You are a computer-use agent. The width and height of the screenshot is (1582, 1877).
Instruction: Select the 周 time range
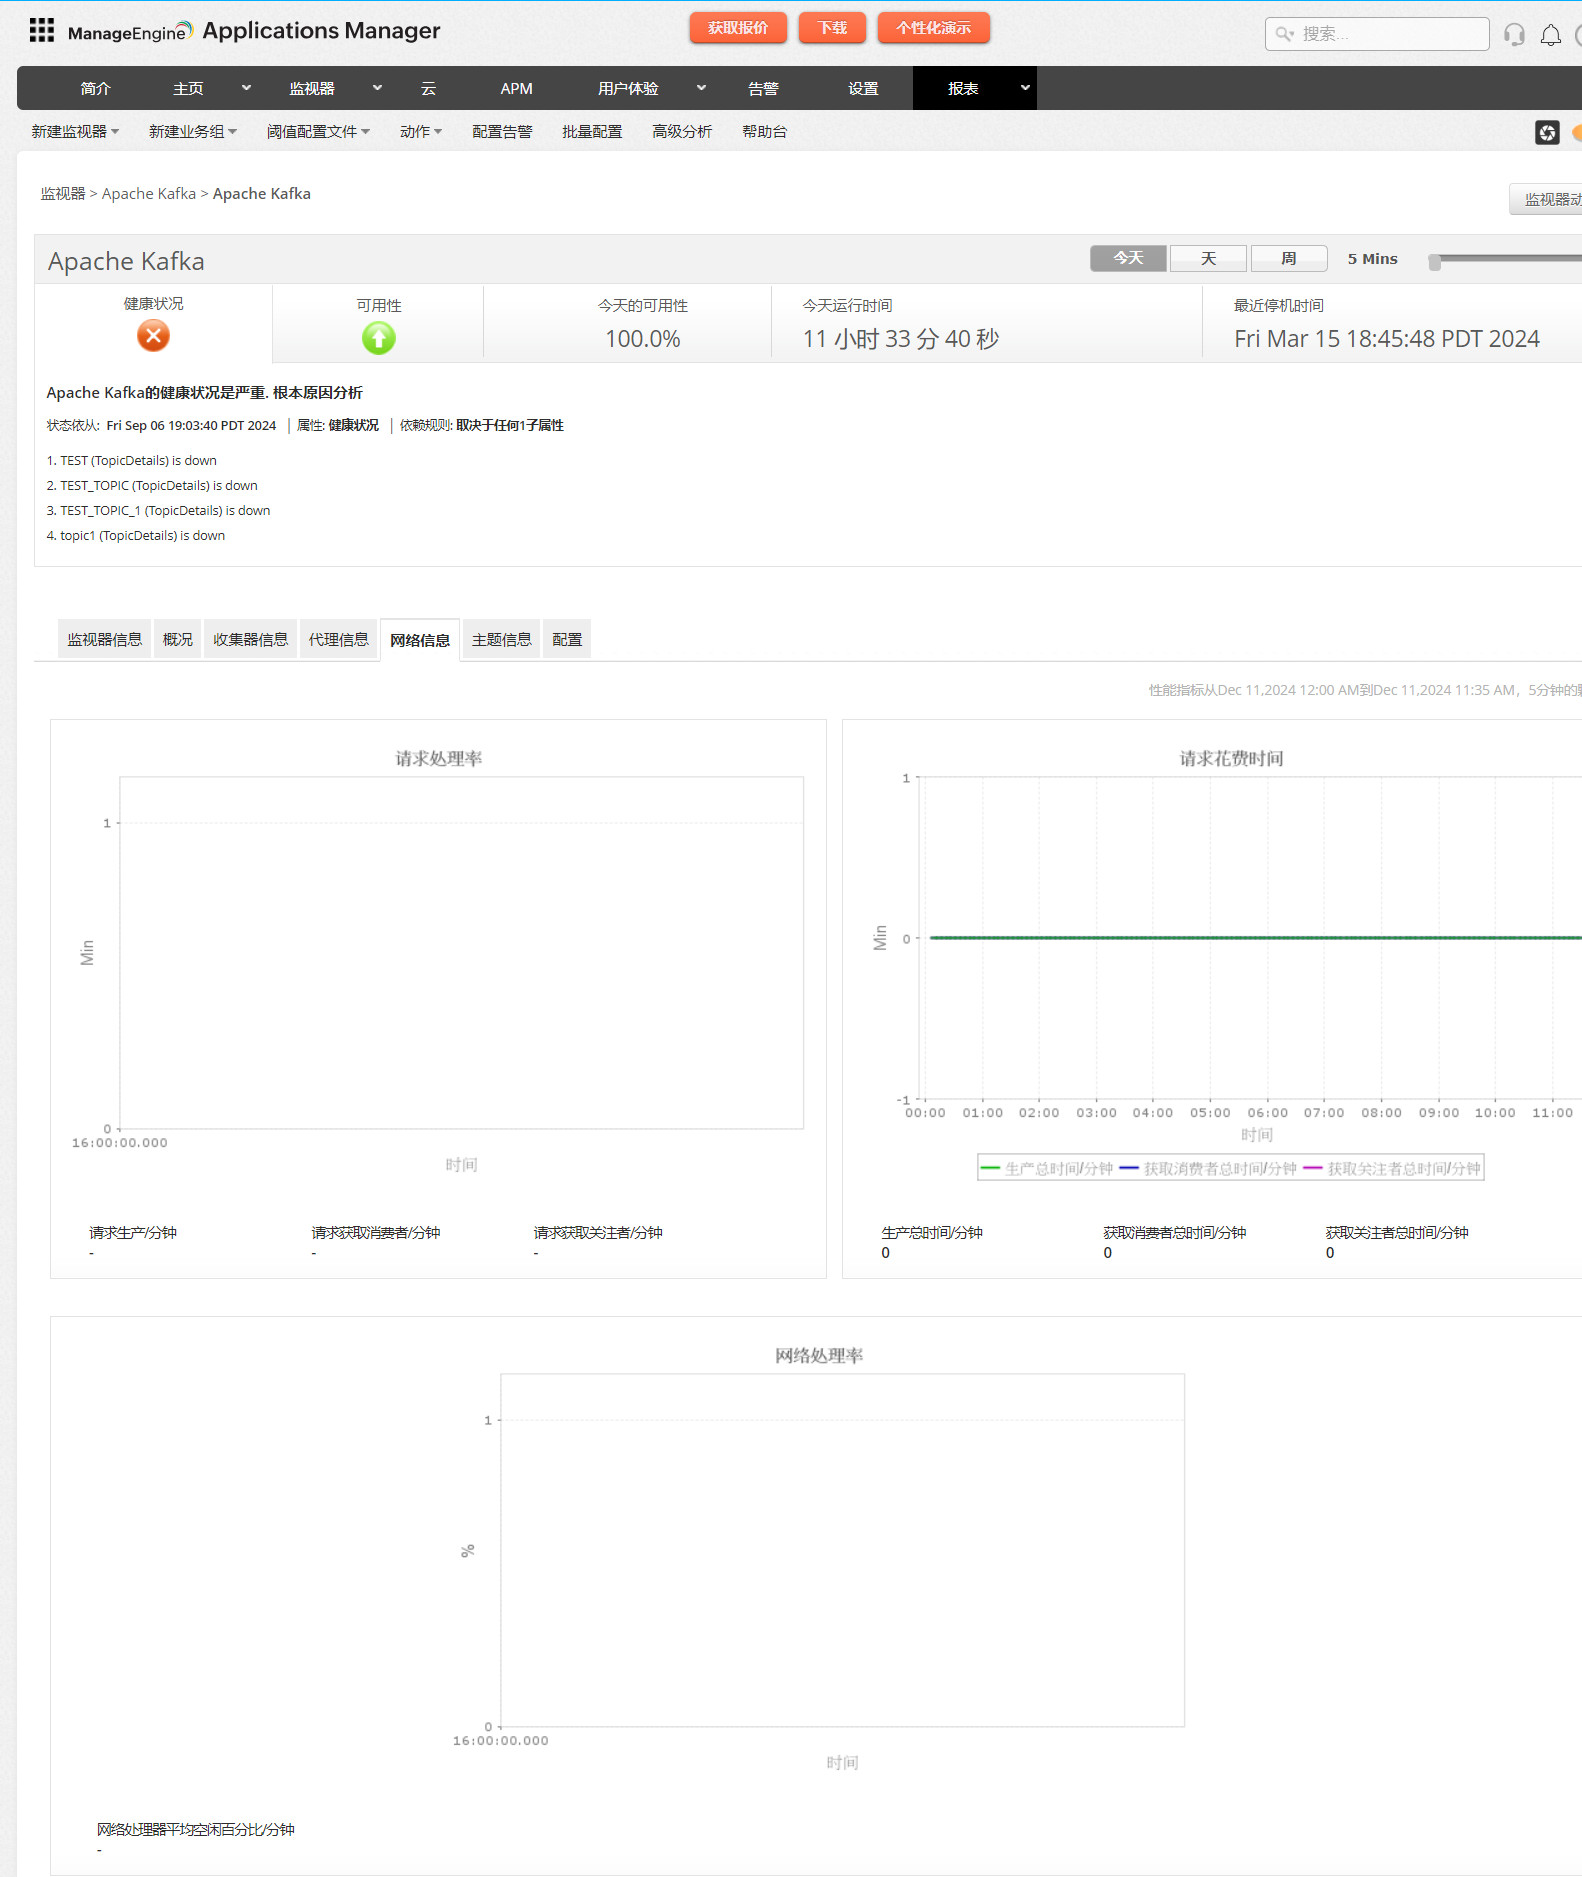tap(1289, 258)
